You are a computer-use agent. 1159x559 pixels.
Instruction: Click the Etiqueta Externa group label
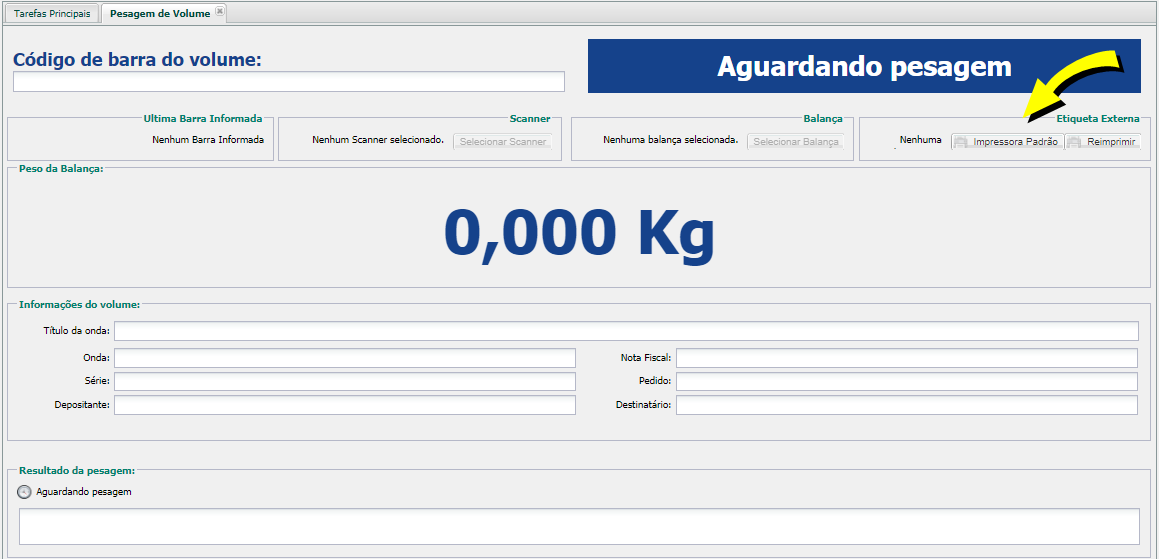(1098, 118)
